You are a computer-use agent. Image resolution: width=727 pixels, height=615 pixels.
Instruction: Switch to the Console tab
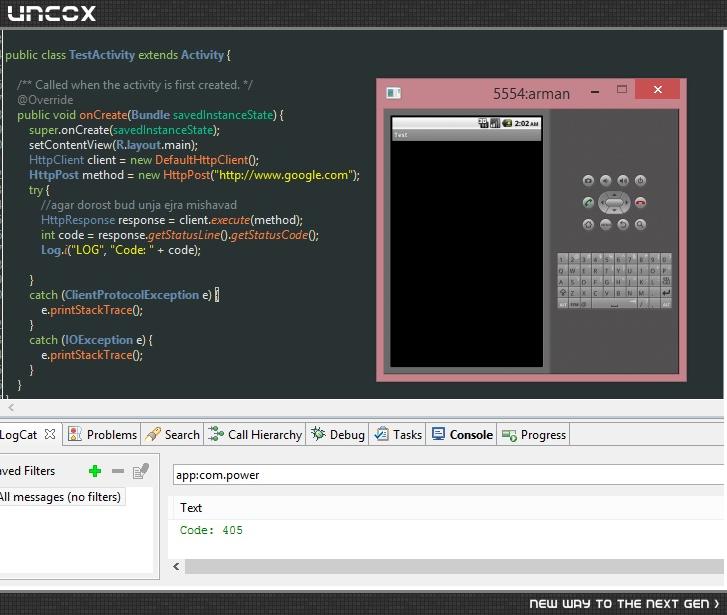(x=462, y=435)
